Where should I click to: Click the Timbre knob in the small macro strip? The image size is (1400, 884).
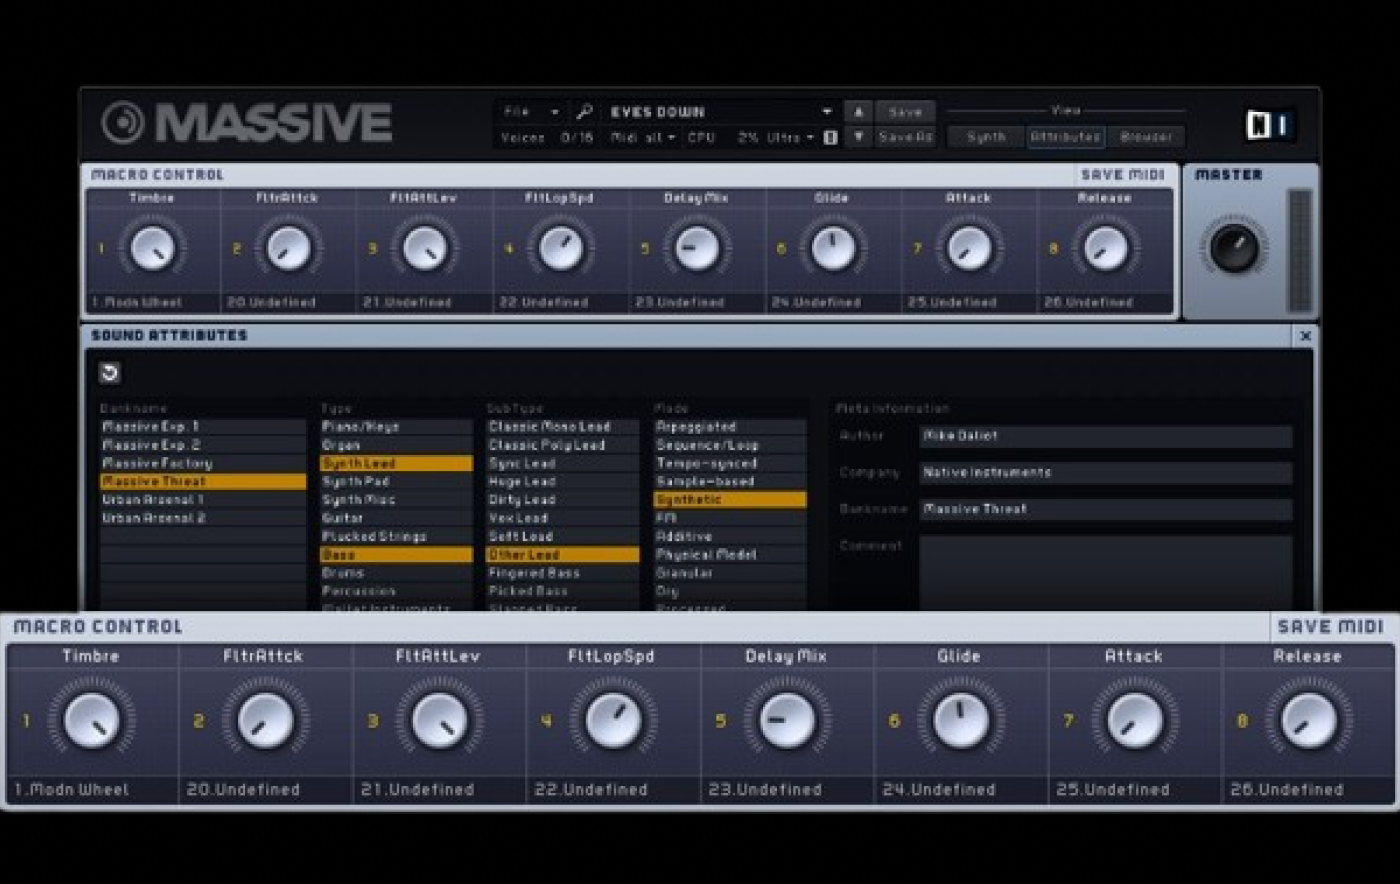(153, 248)
